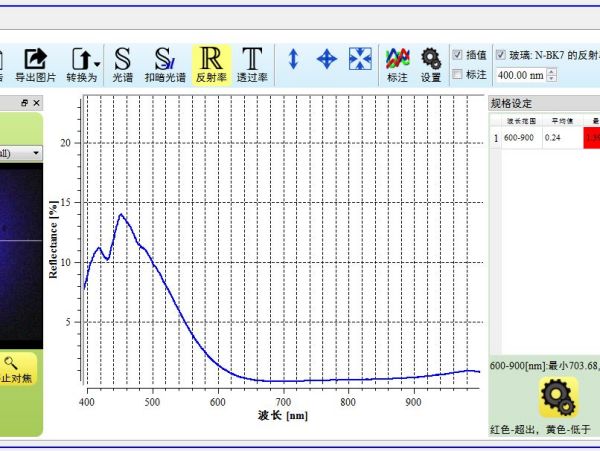Viewport: 600px width, 451px height.
Task: Open the 转换为 convert-to dropdown
Action: tap(82, 64)
